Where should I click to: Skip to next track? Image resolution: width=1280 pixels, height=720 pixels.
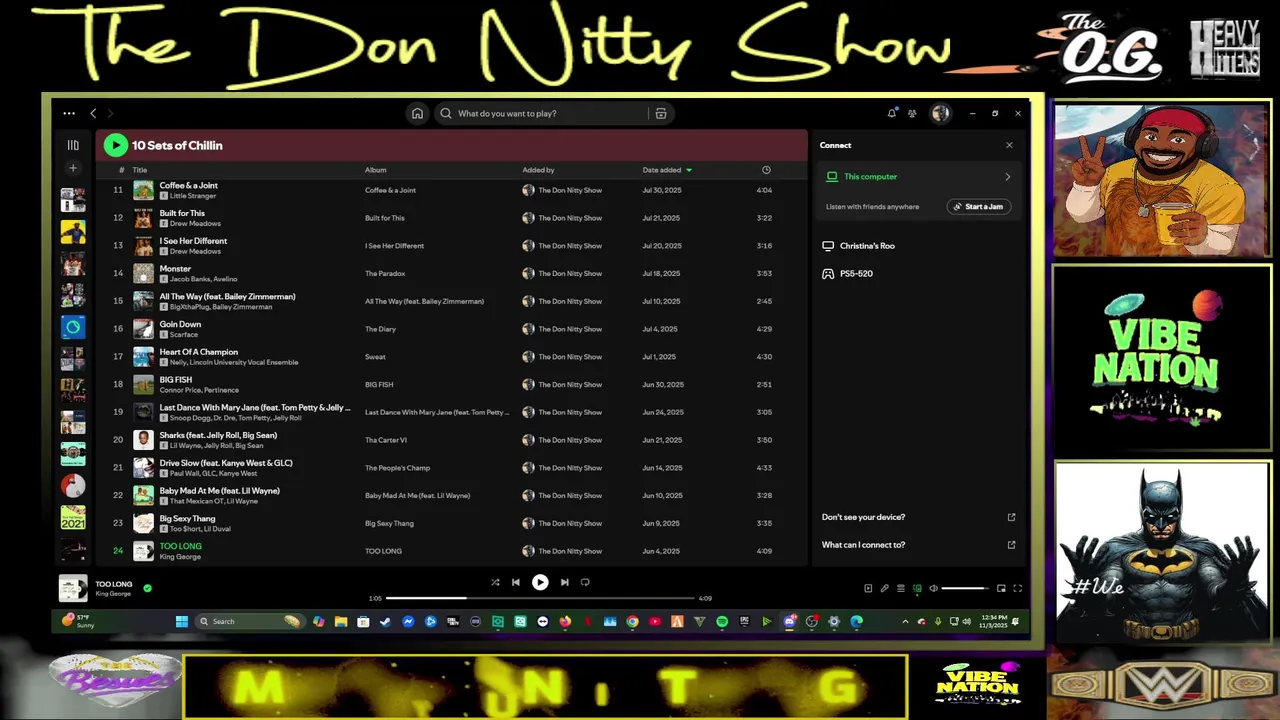564,582
